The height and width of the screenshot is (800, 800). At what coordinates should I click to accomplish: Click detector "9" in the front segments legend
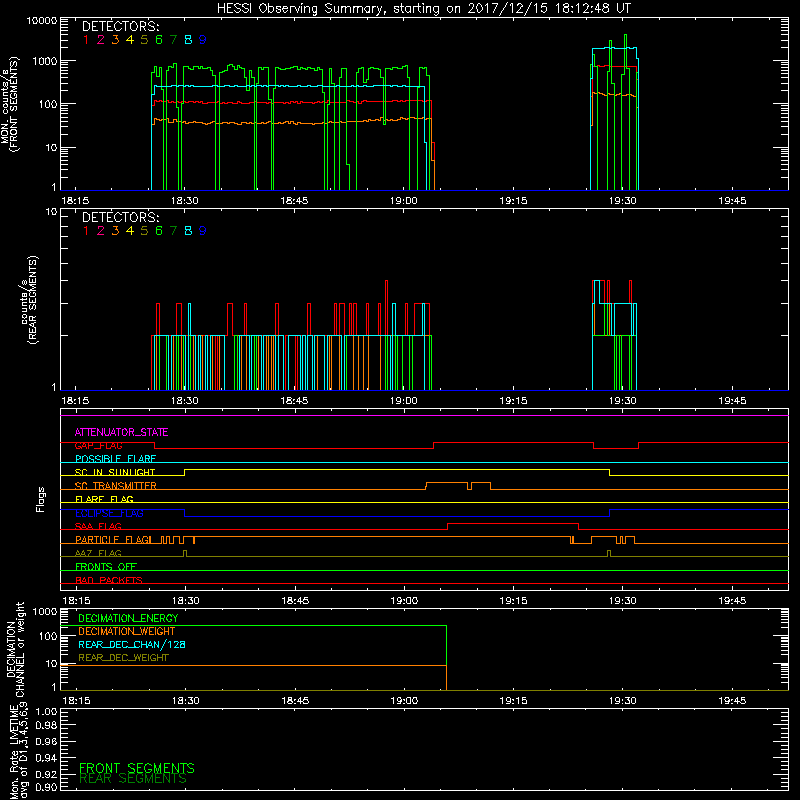203,40
